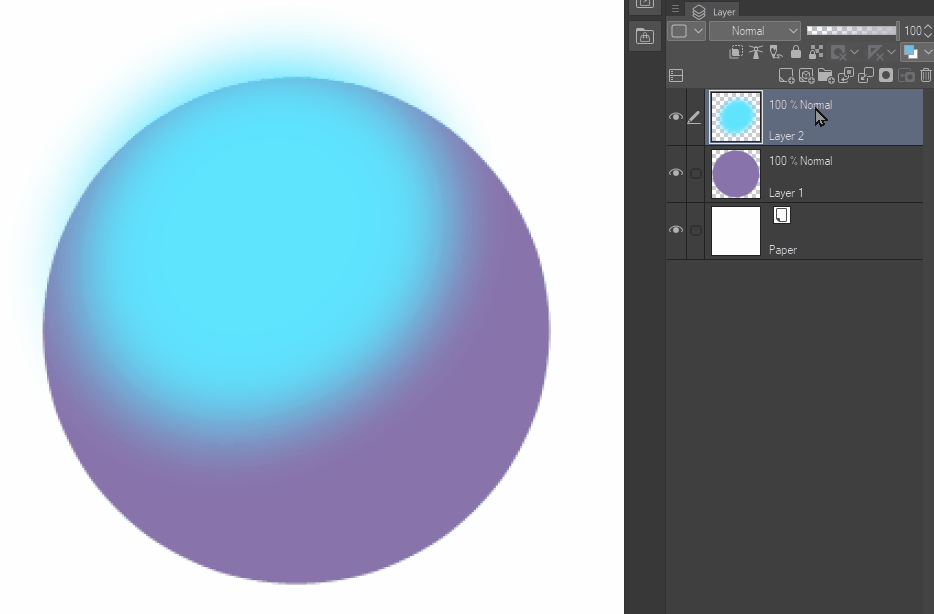Toggle Change layer color blue swatch icon
Image resolution: width=934 pixels, height=614 pixels.
[911, 52]
